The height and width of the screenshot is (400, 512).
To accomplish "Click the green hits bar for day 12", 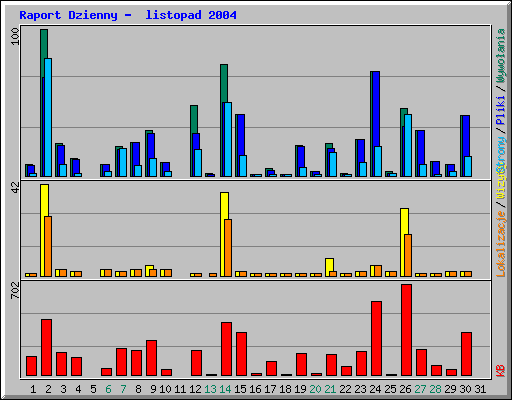I will 194,119.
